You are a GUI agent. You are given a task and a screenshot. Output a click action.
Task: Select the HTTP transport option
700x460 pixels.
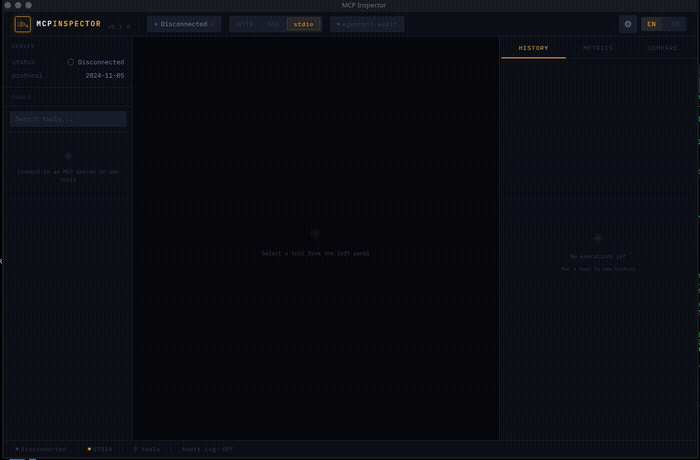(245, 24)
